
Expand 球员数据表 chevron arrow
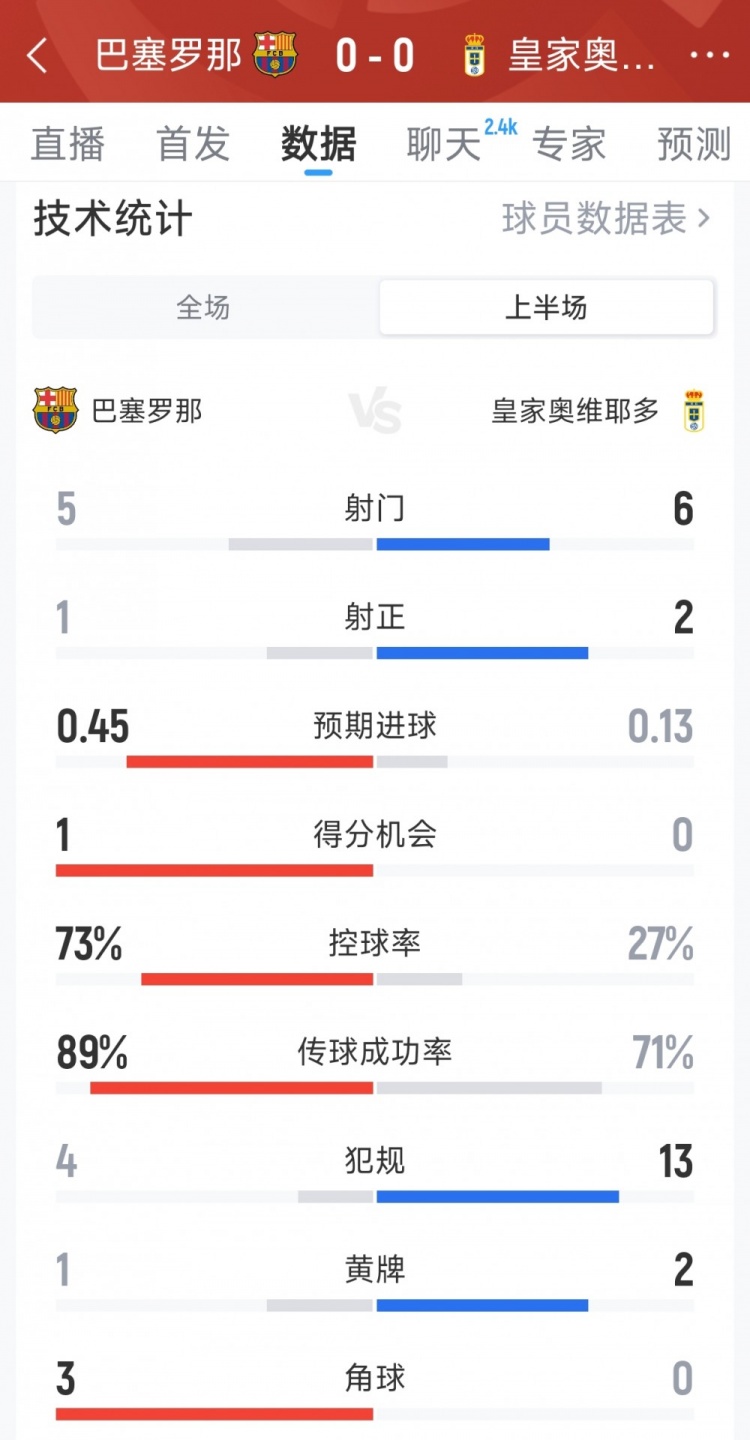click(703, 218)
